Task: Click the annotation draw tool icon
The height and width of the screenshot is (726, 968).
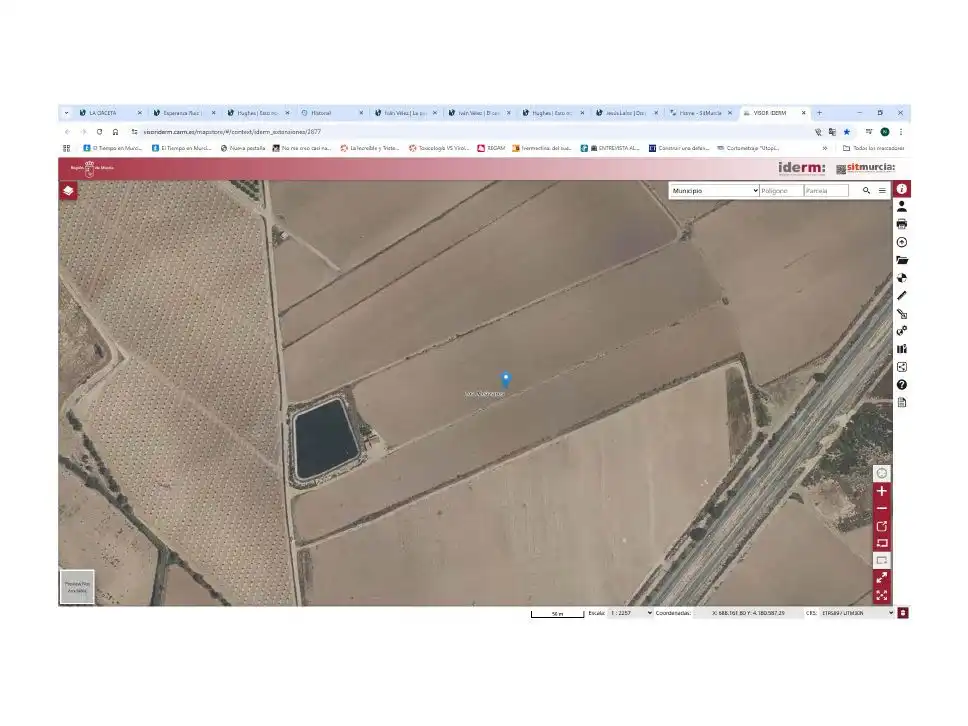Action: click(x=901, y=314)
